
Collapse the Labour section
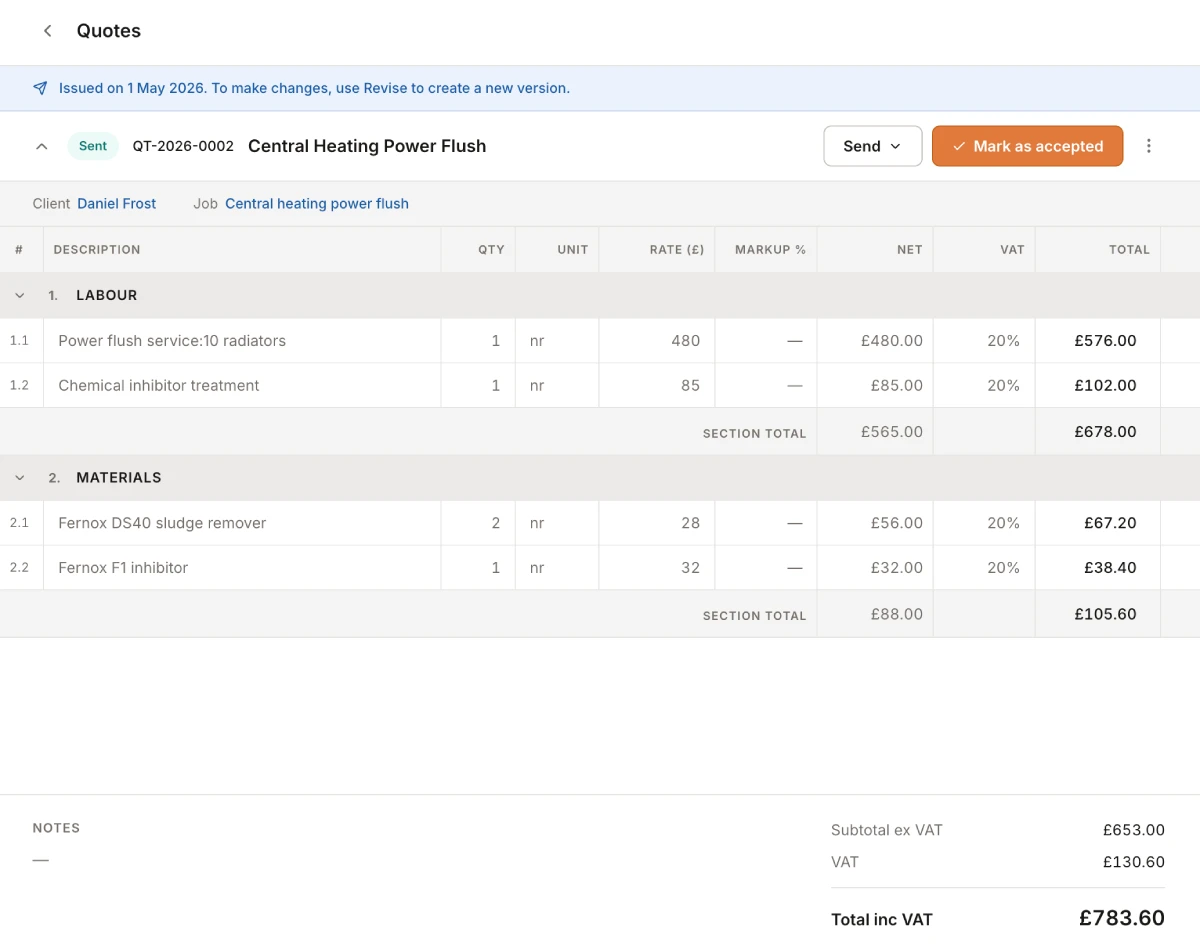(20, 296)
